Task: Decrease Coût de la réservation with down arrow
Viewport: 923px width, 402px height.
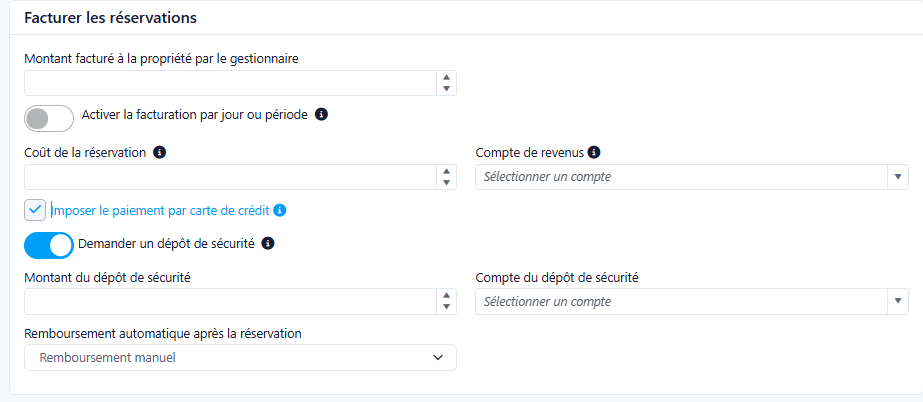Action: pos(446,183)
